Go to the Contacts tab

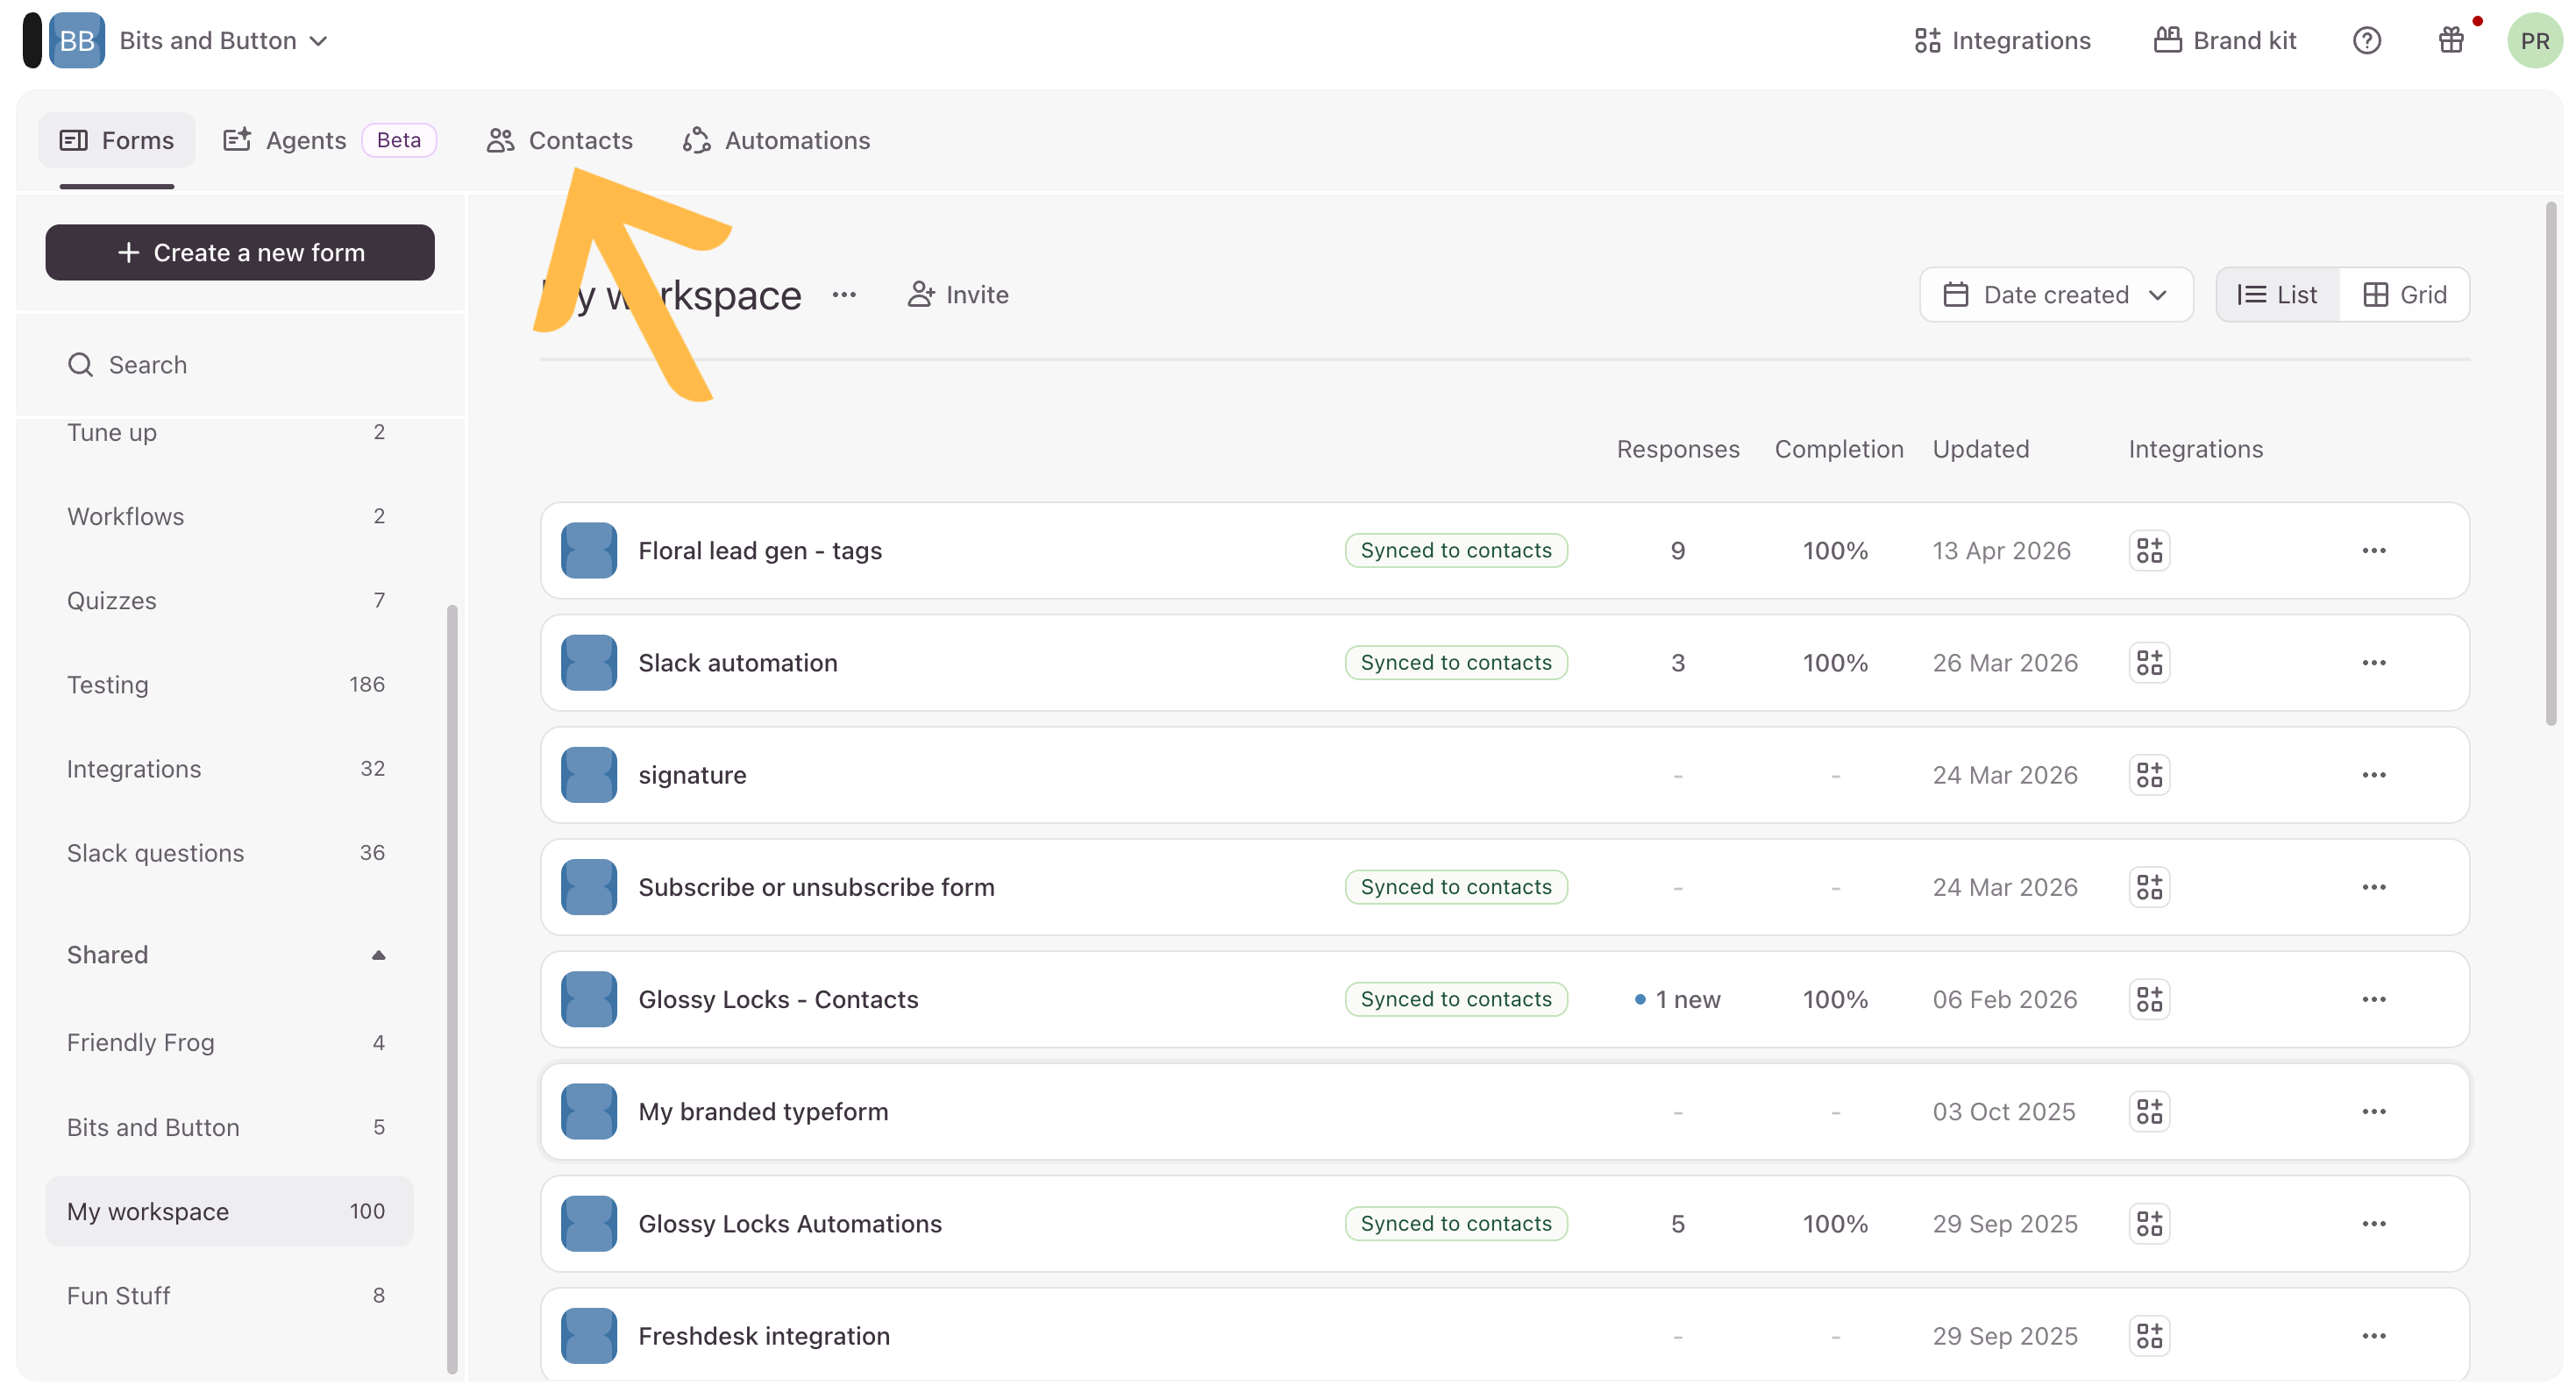560,141
